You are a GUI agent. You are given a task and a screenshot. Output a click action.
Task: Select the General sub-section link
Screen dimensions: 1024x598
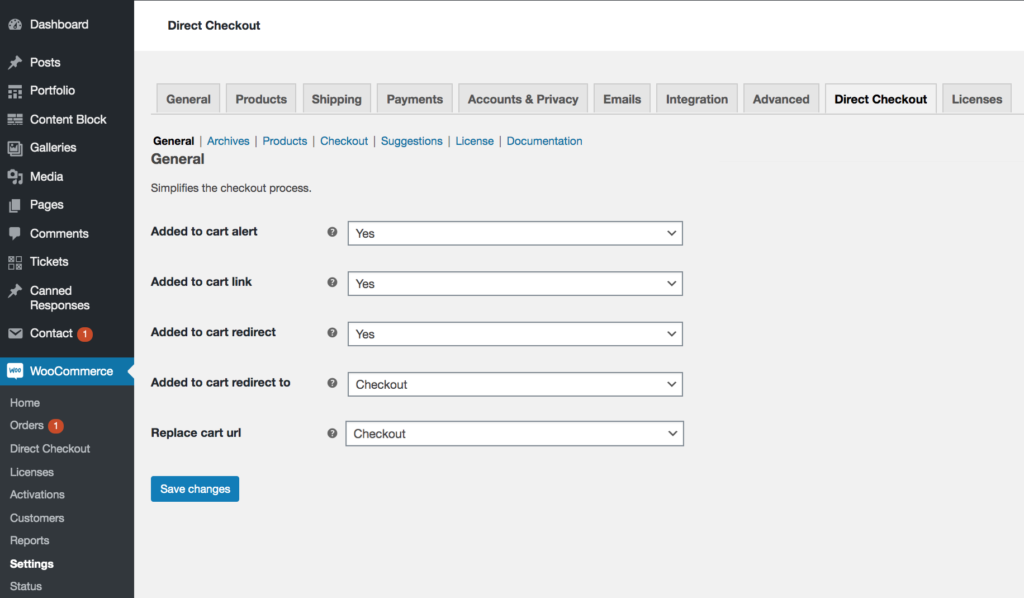coord(174,141)
